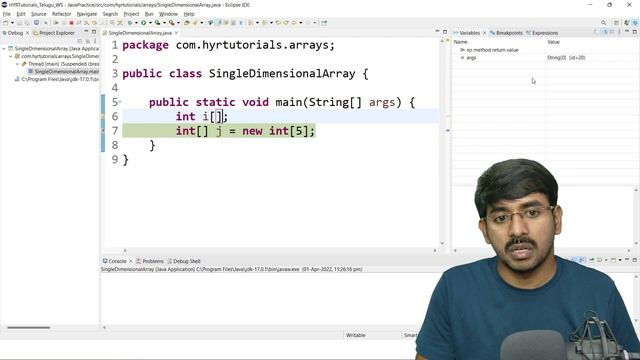Select SingleDimensionalArray.main stack frame
The height and width of the screenshot is (360, 640).
64,71
